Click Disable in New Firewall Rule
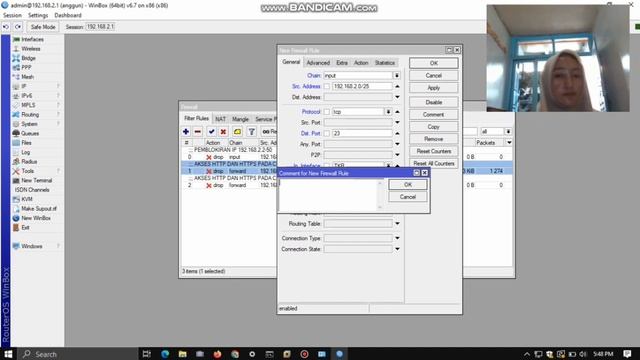 [x=433, y=102]
